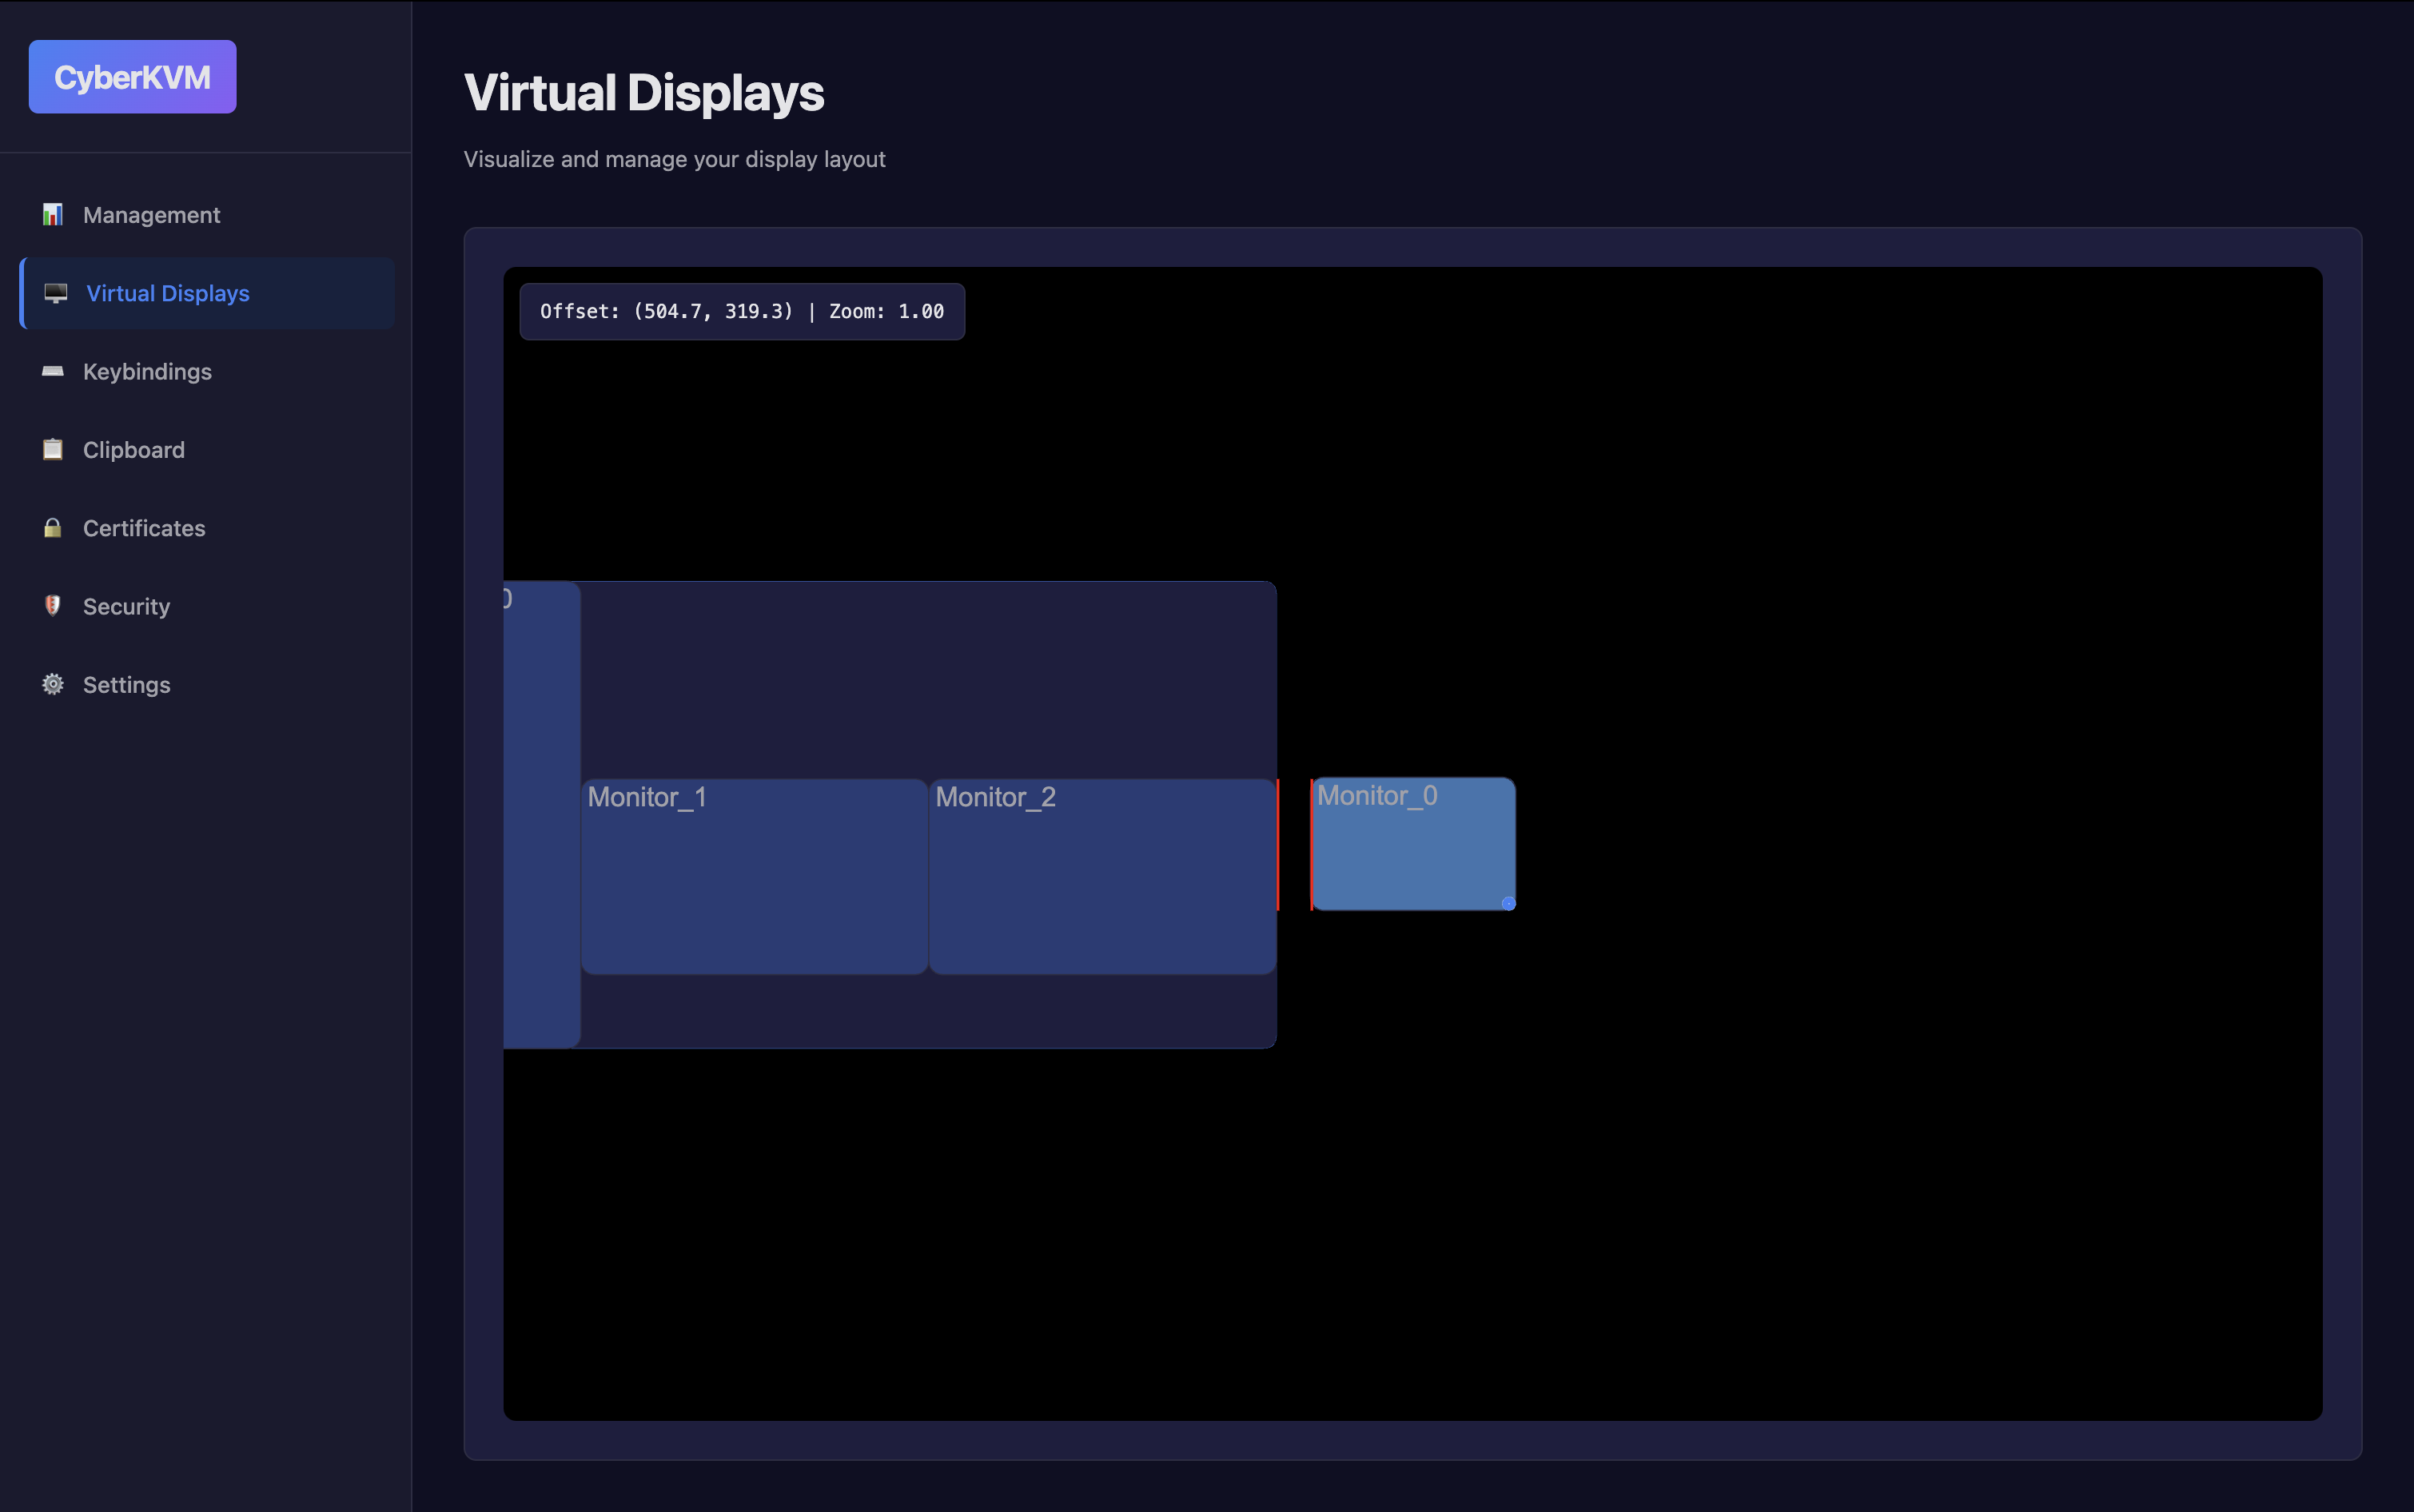Click the Offset and Zoom info badge
2414x1512 pixels.
coord(741,311)
